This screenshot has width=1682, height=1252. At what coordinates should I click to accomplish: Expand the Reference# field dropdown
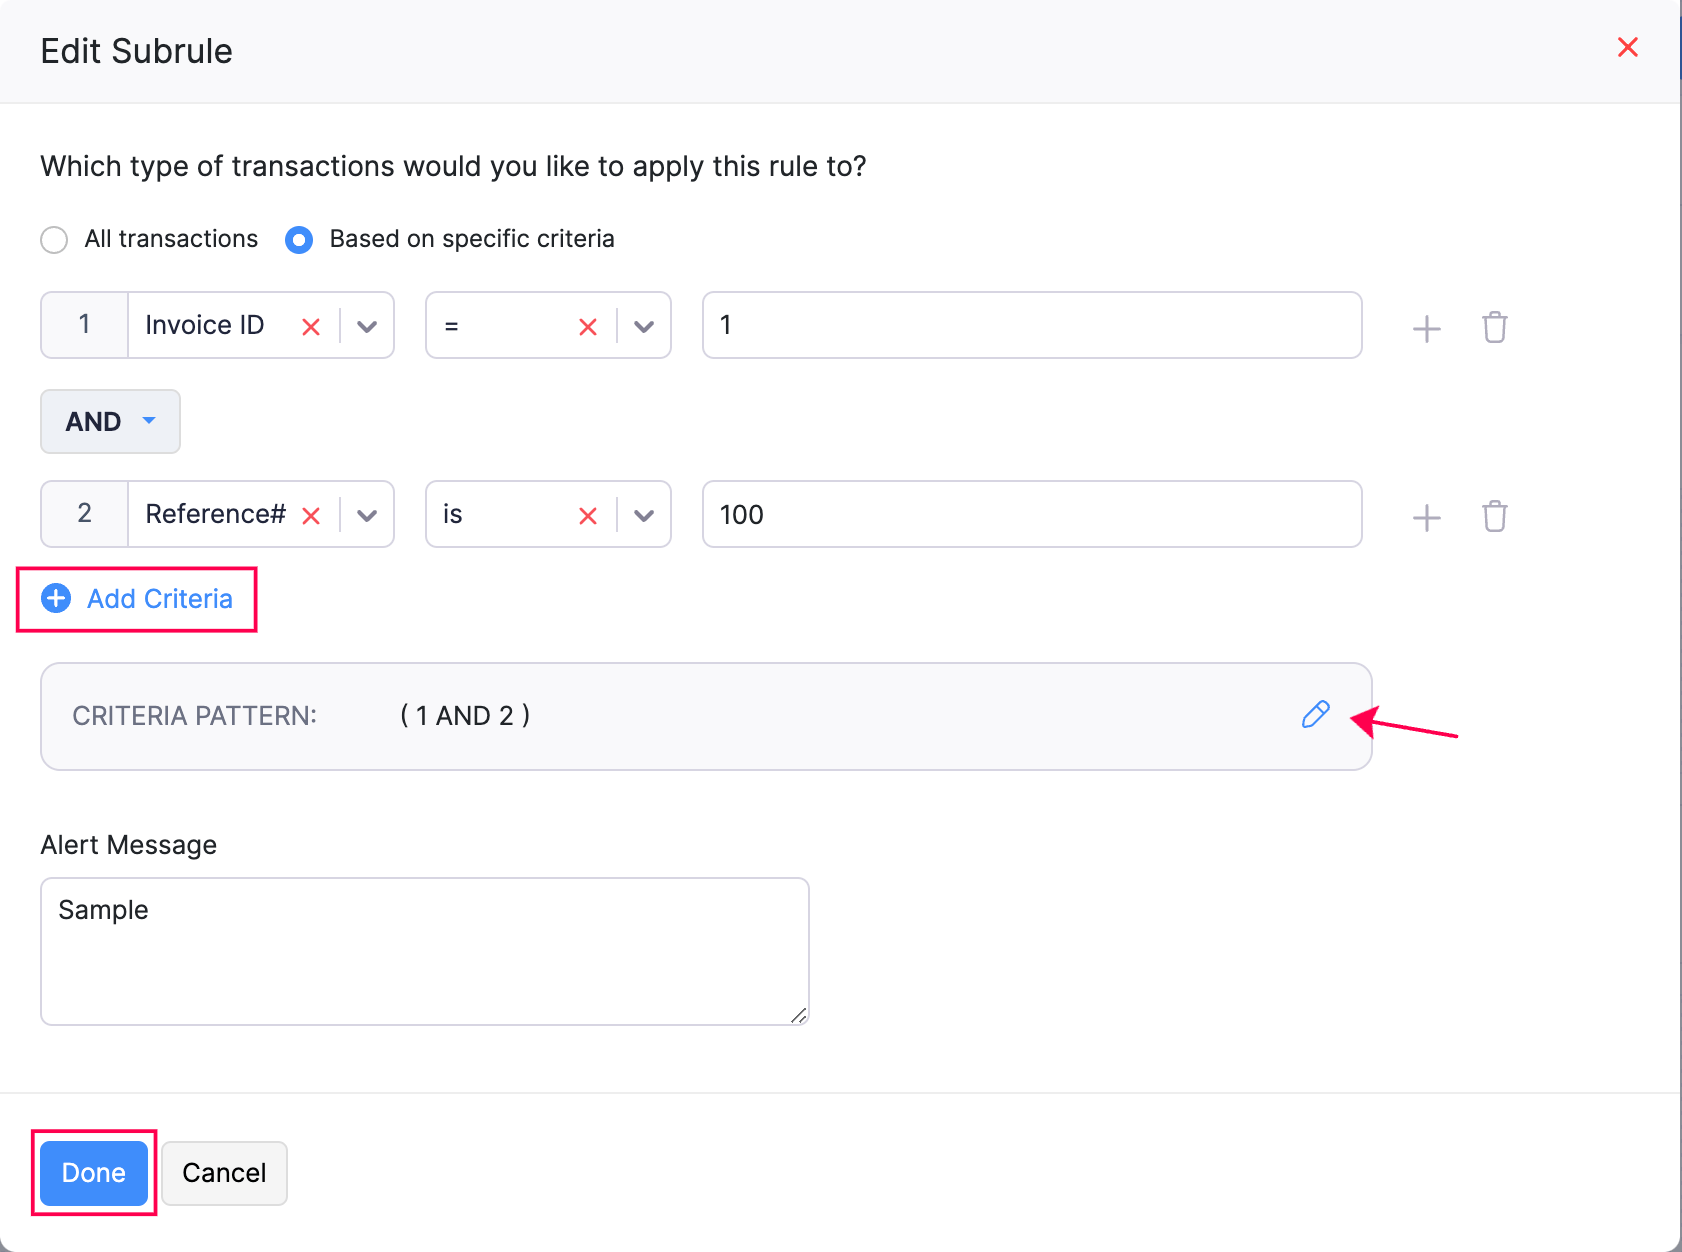point(367,516)
